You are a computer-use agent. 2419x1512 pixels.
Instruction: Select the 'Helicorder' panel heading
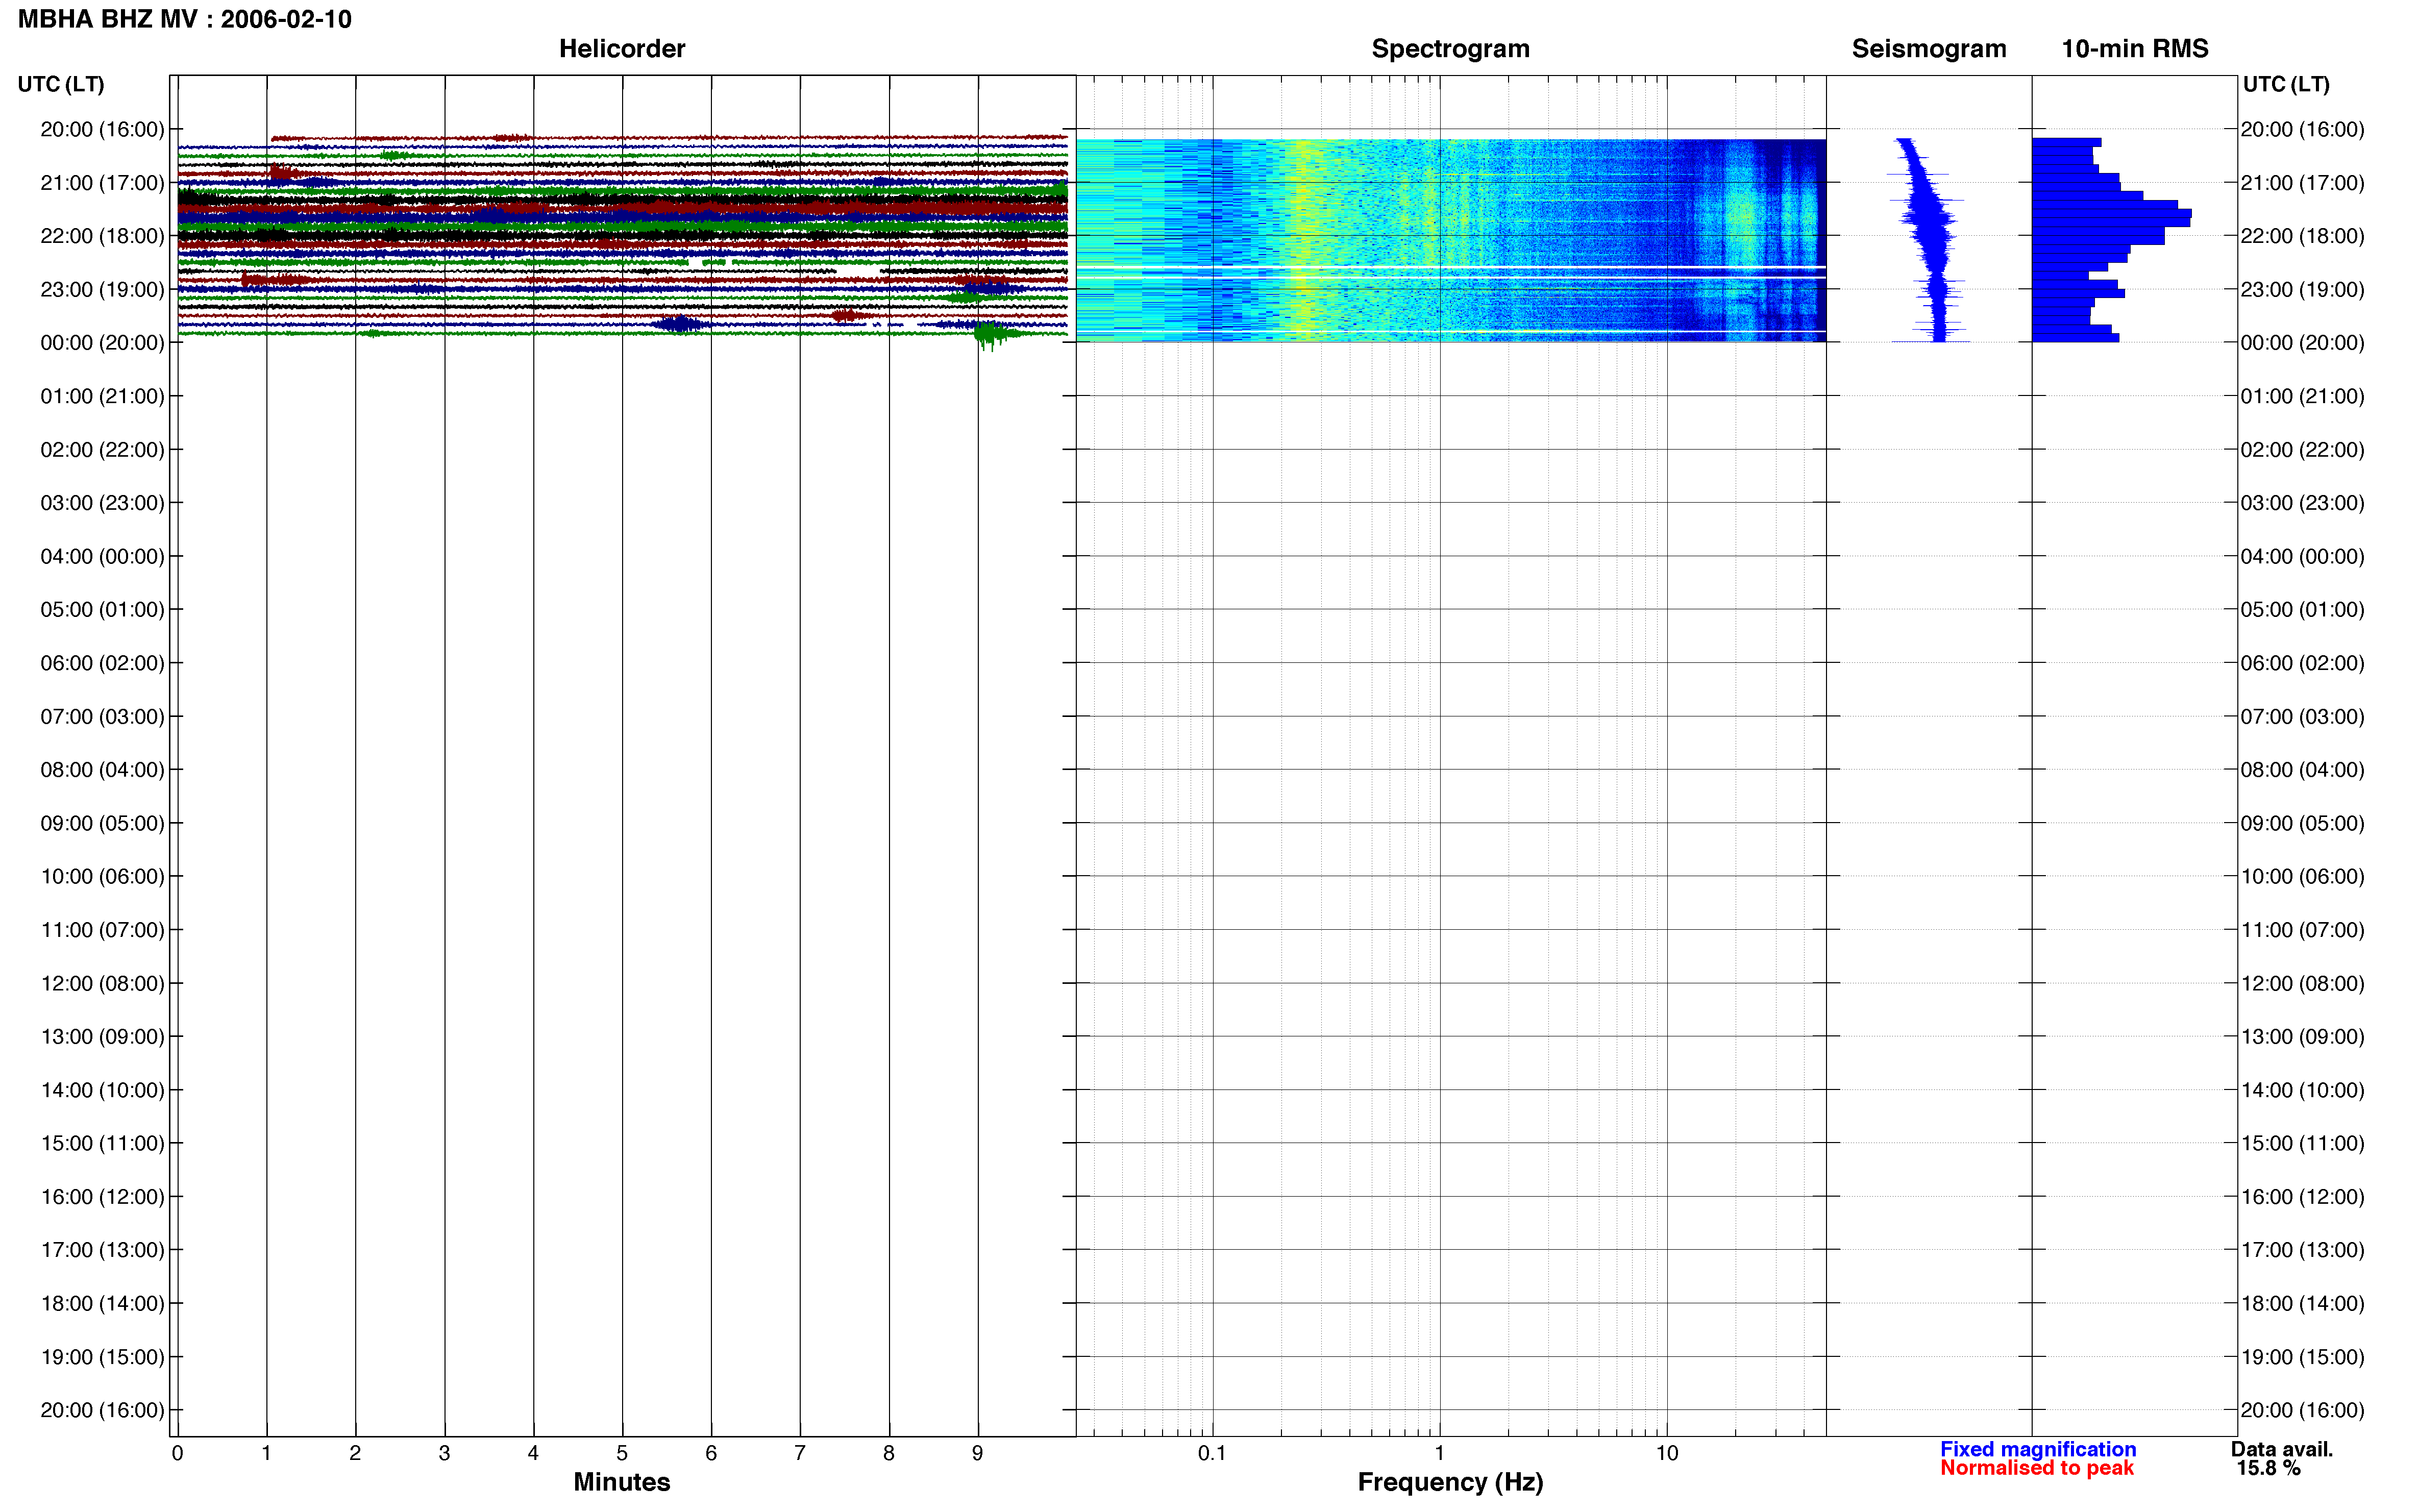[622, 48]
